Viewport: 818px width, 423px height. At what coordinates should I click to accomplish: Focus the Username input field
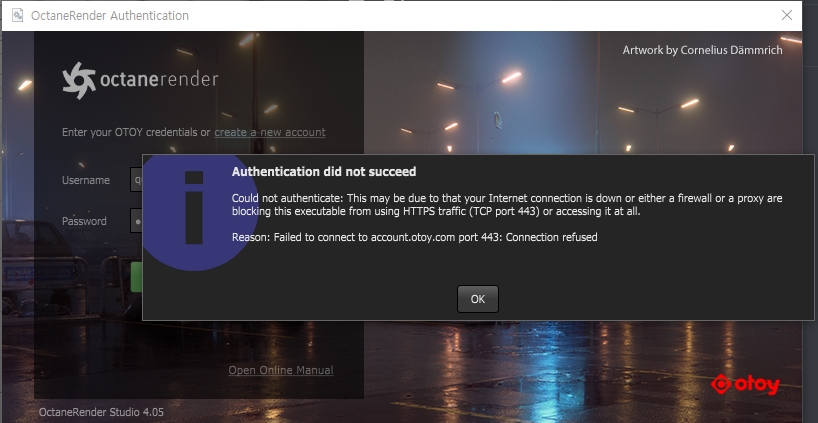(x=136, y=180)
